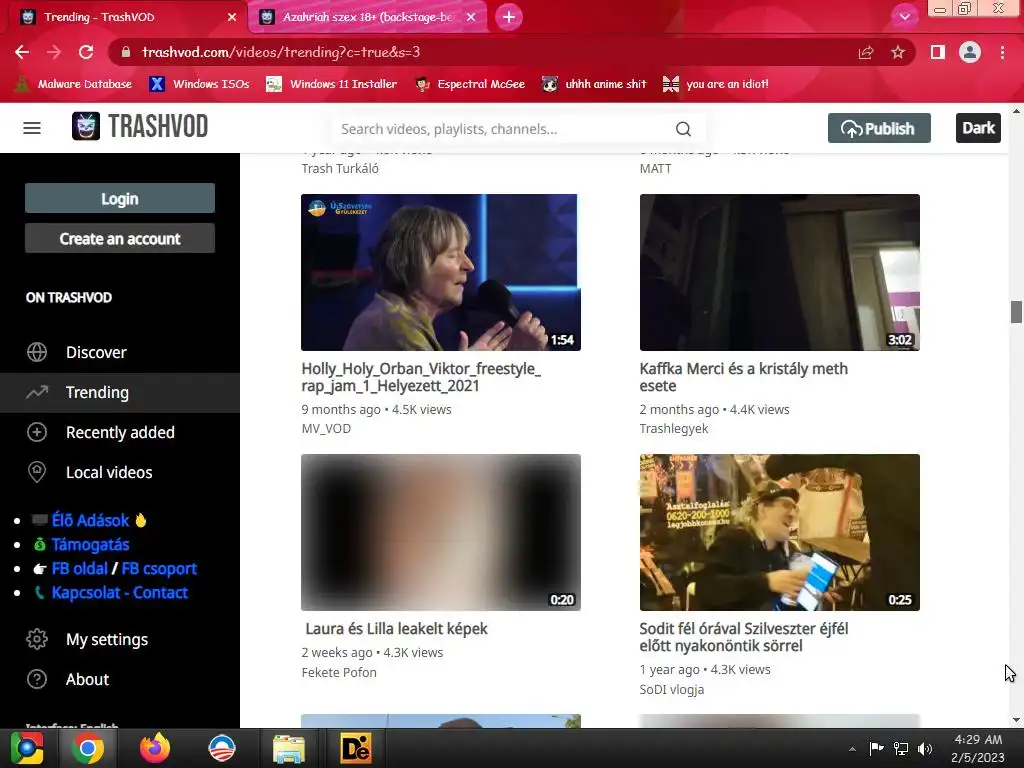The height and width of the screenshot is (768, 1024).
Task: Click the Trending arrow icon
Action: point(37,392)
